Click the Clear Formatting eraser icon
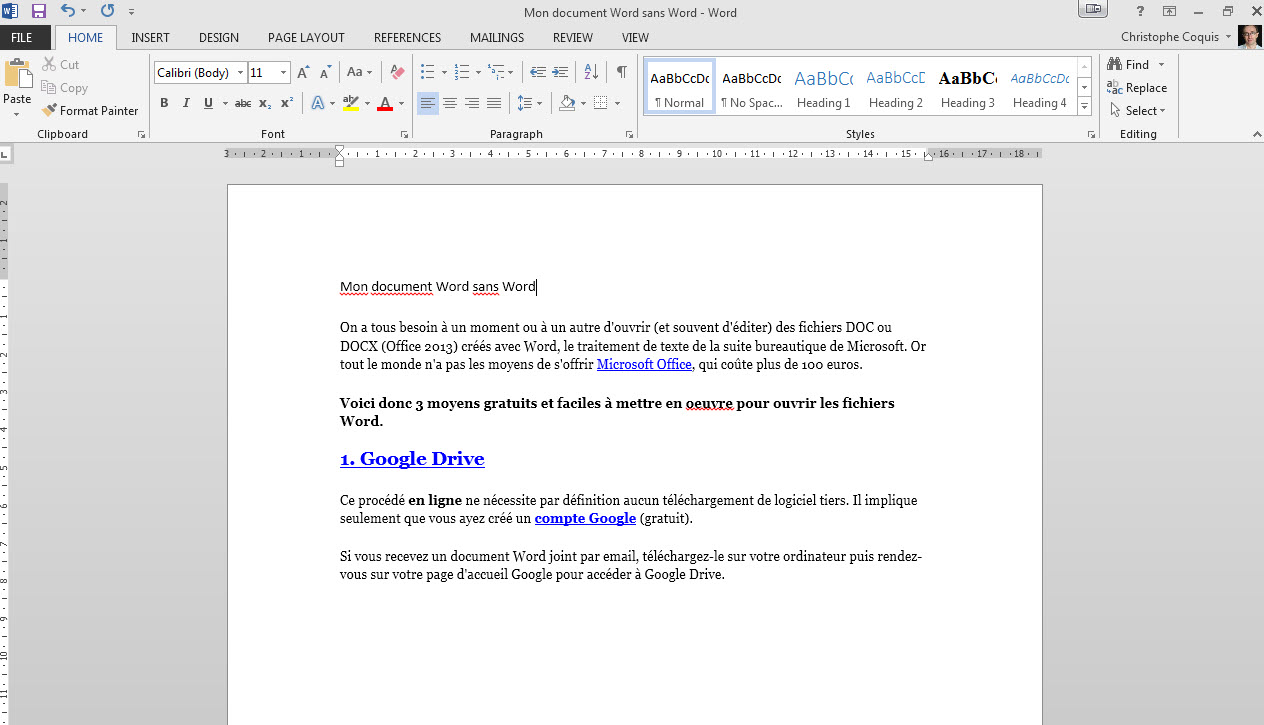The height and width of the screenshot is (725, 1264). (397, 73)
